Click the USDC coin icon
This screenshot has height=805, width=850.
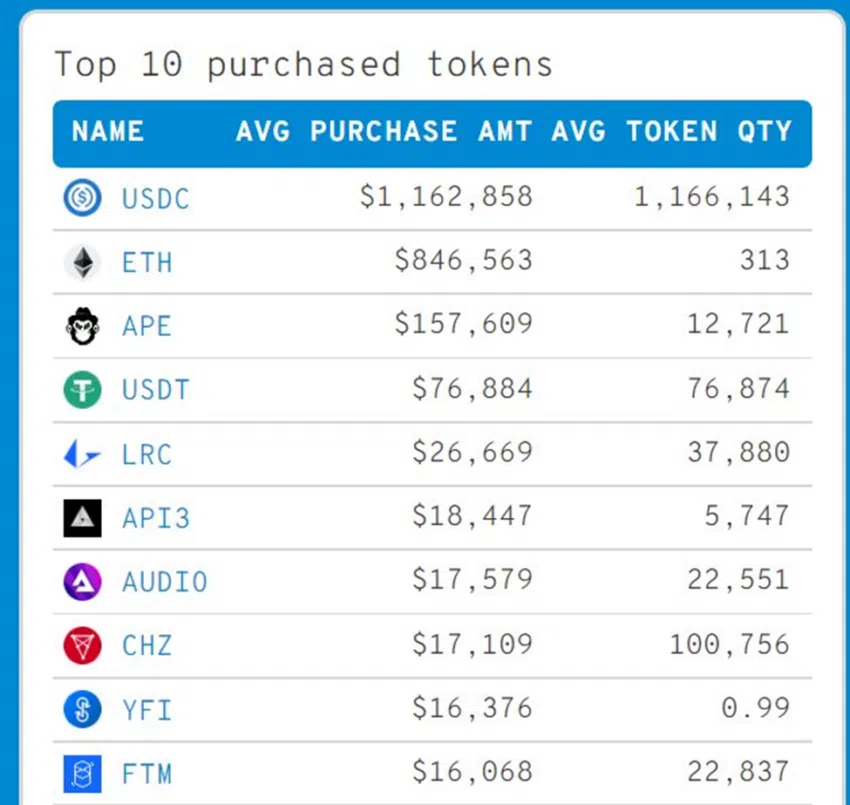pyautogui.click(x=82, y=198)
